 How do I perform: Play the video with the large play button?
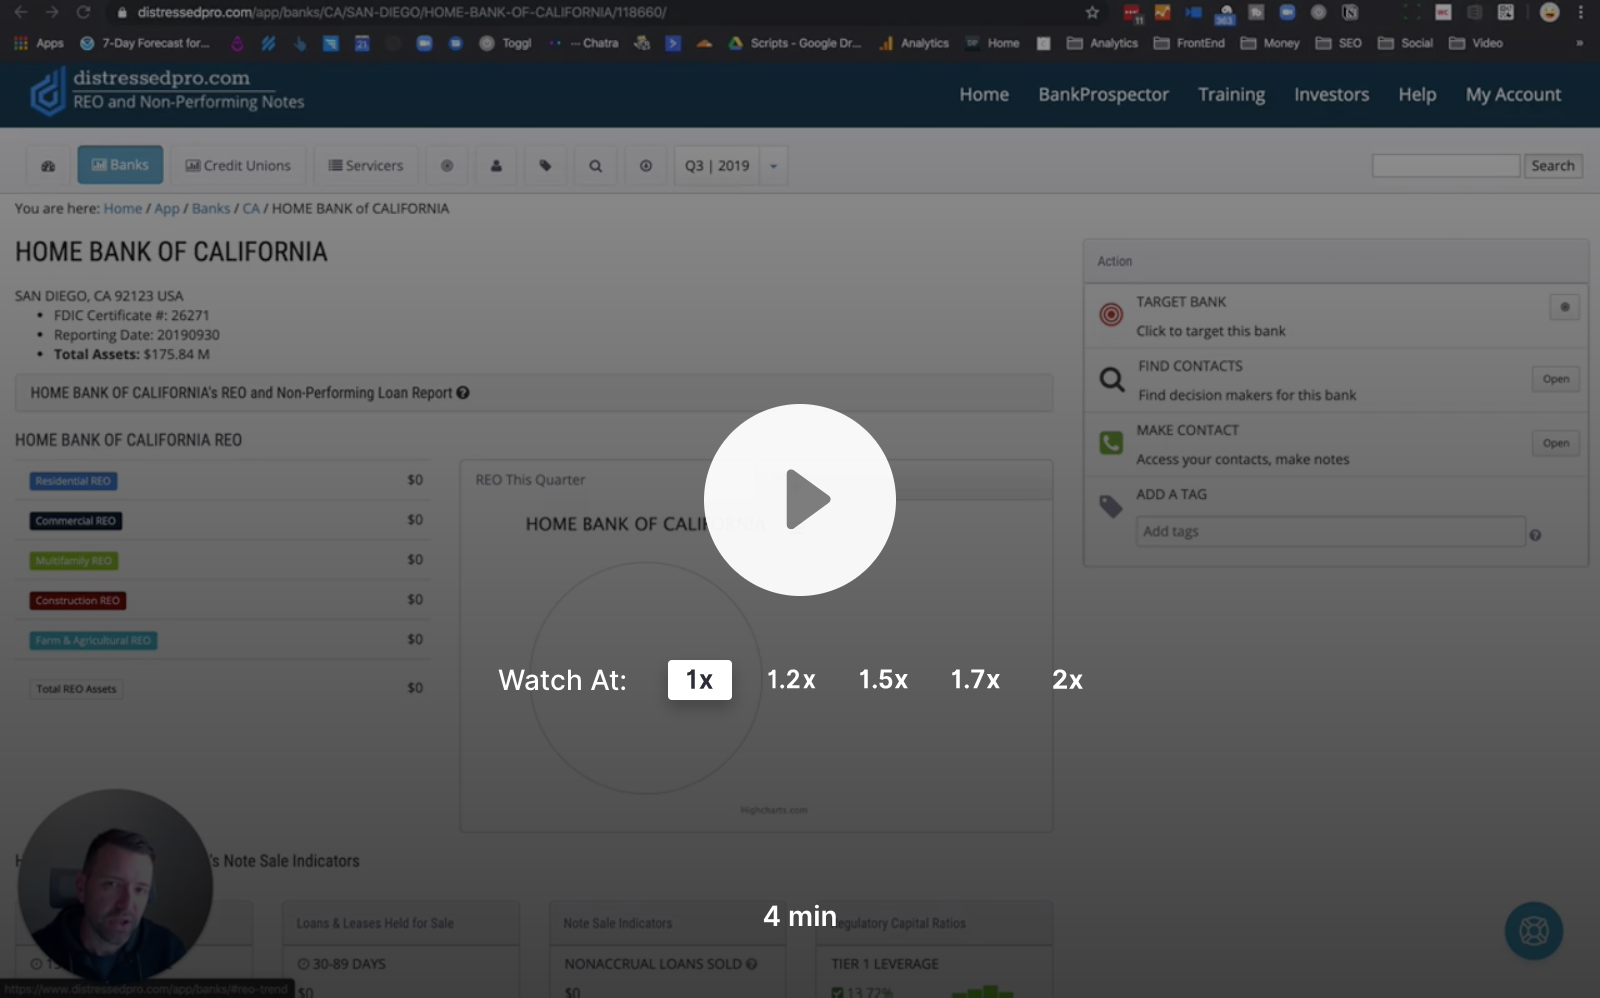[800, 500]
